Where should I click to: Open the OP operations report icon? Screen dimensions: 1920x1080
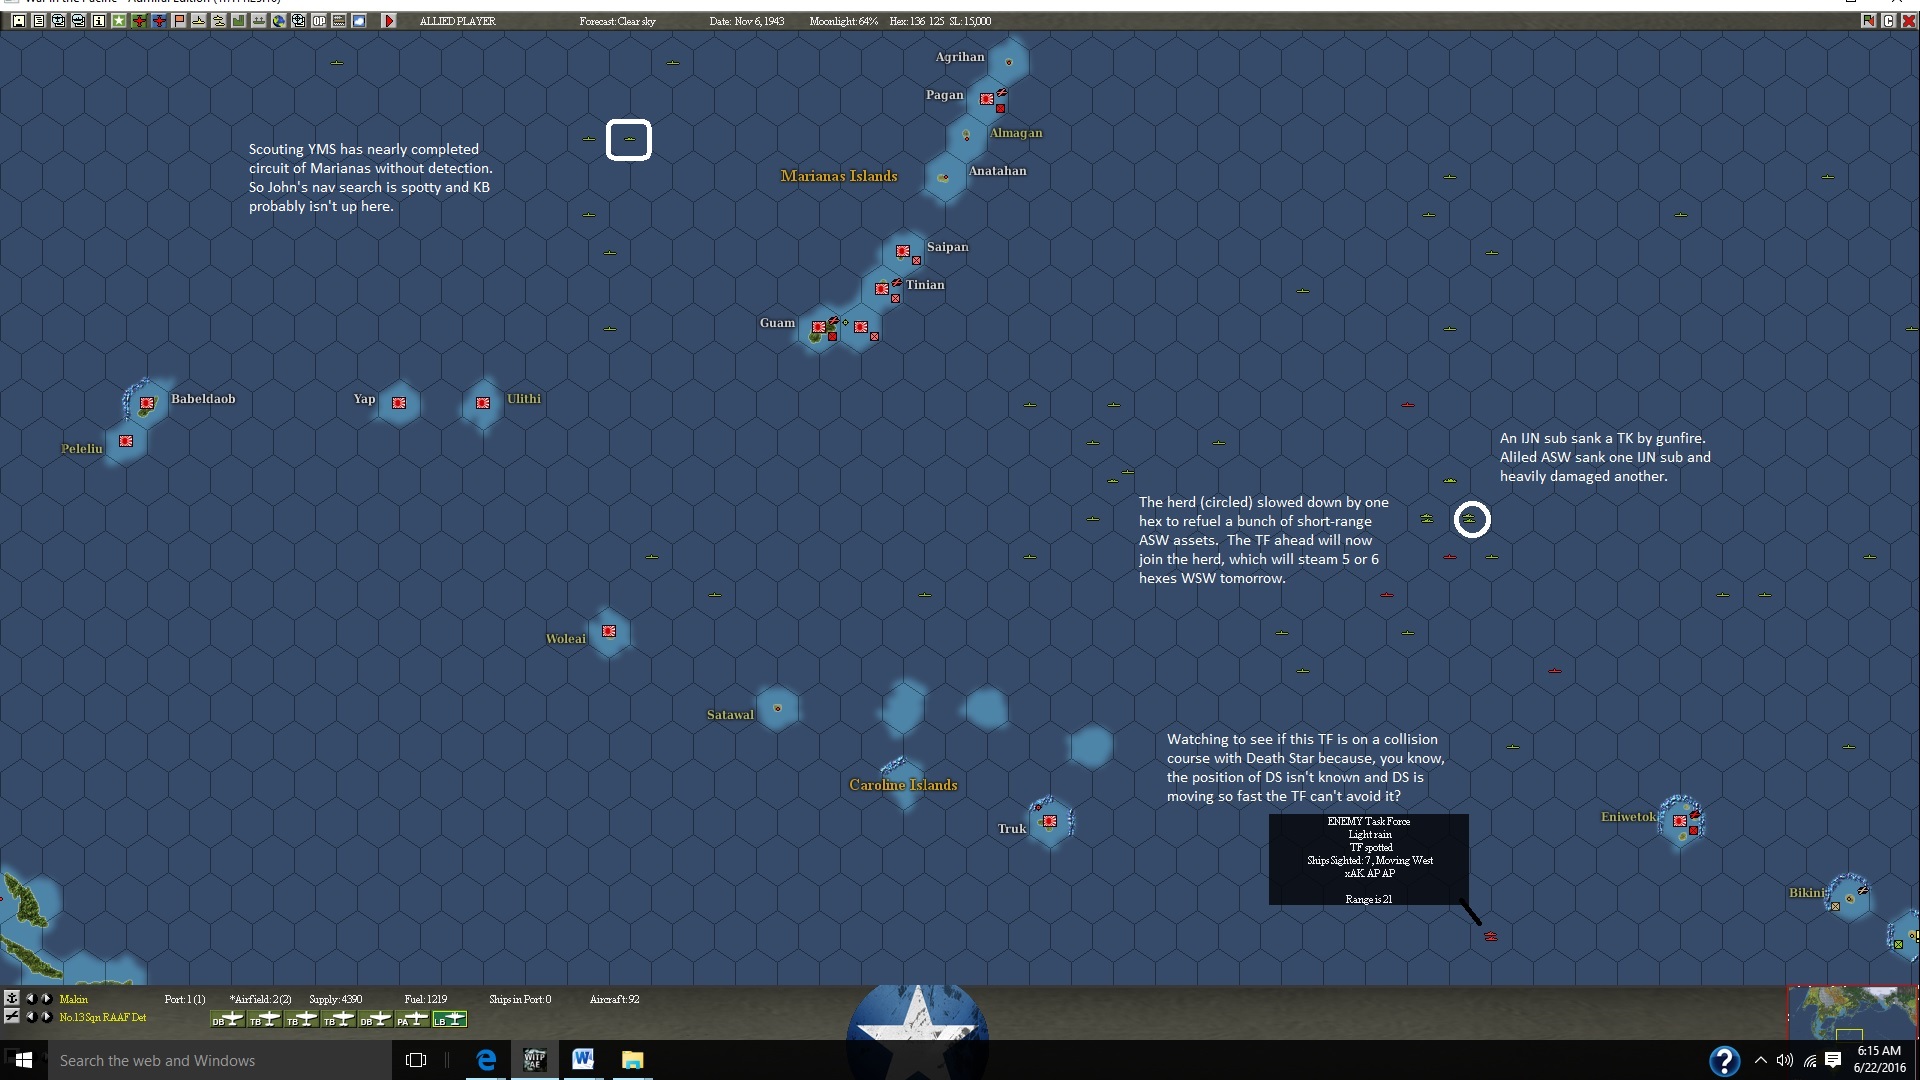[x=319, y=21]
